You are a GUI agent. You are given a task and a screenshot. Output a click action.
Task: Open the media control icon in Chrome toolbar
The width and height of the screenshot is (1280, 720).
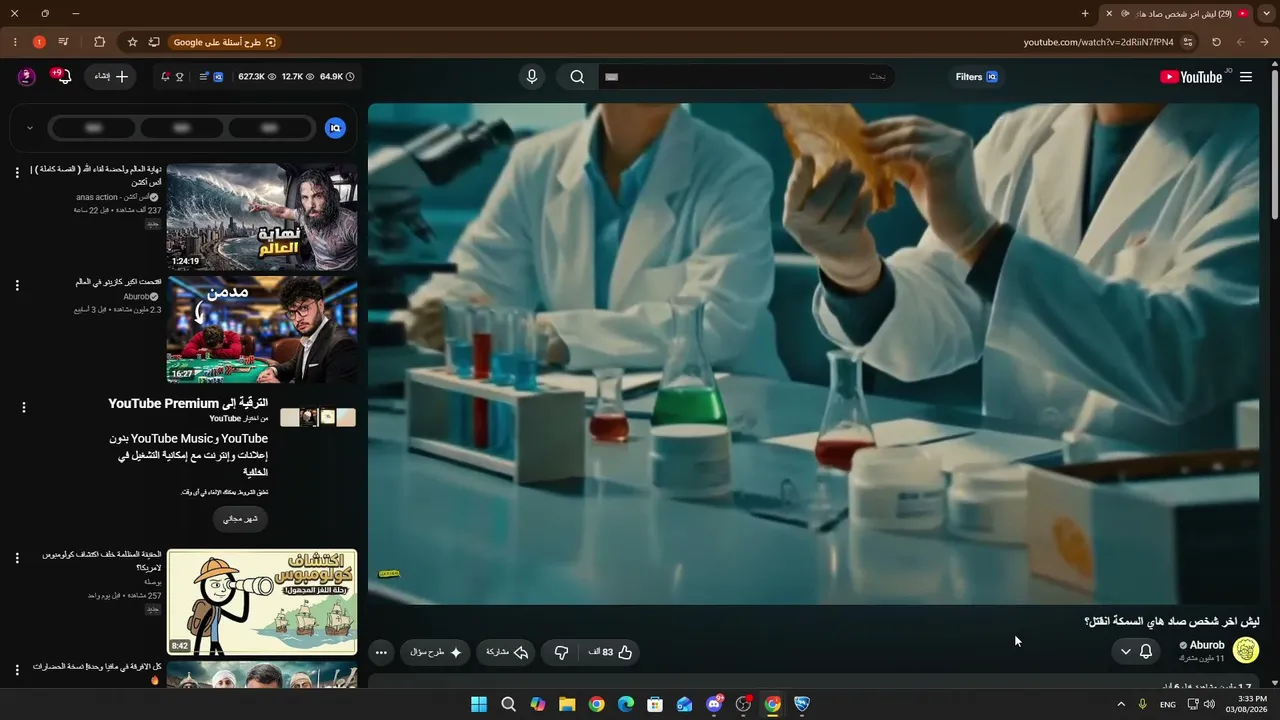63,42
